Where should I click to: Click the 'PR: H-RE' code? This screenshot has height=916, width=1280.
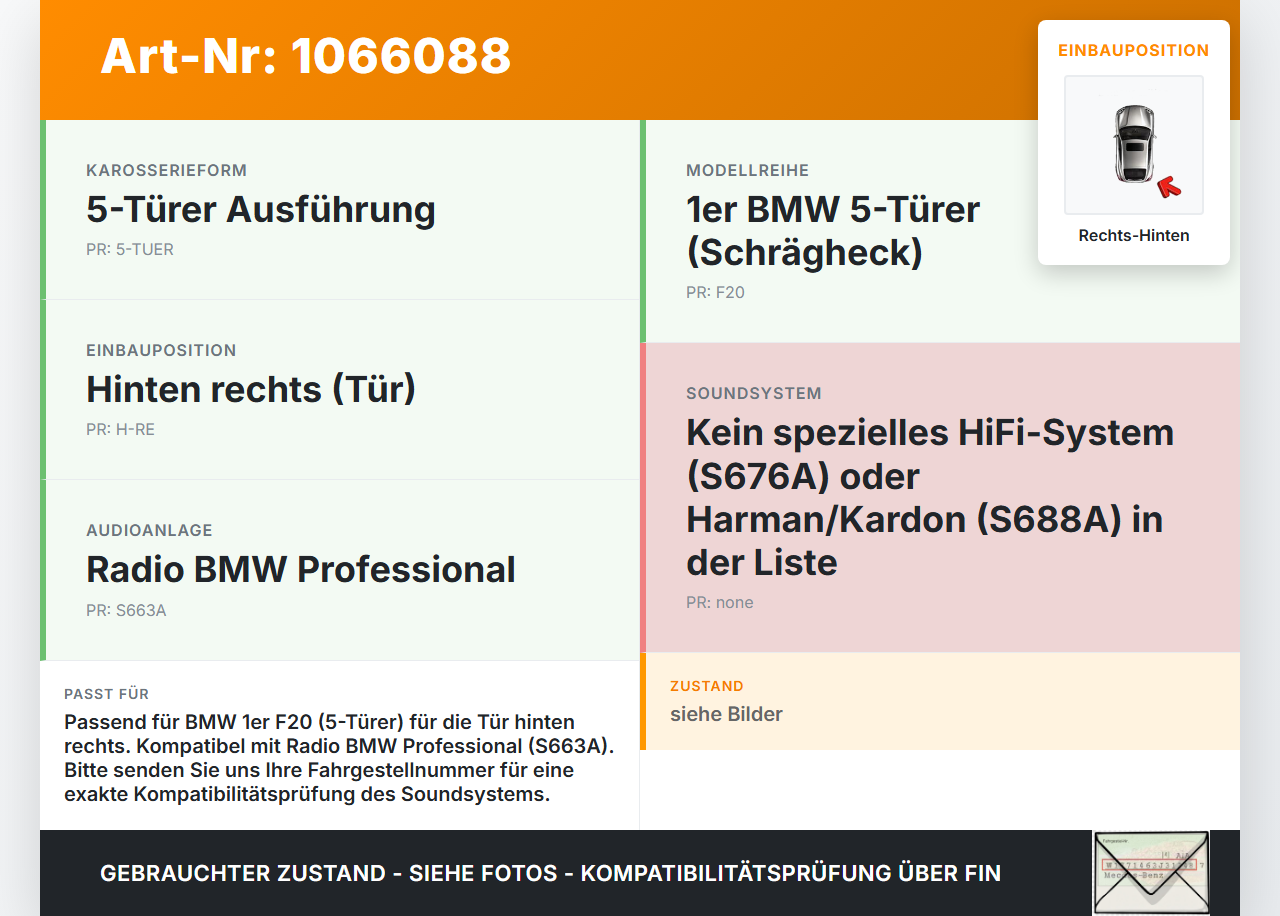click(120, 430)
